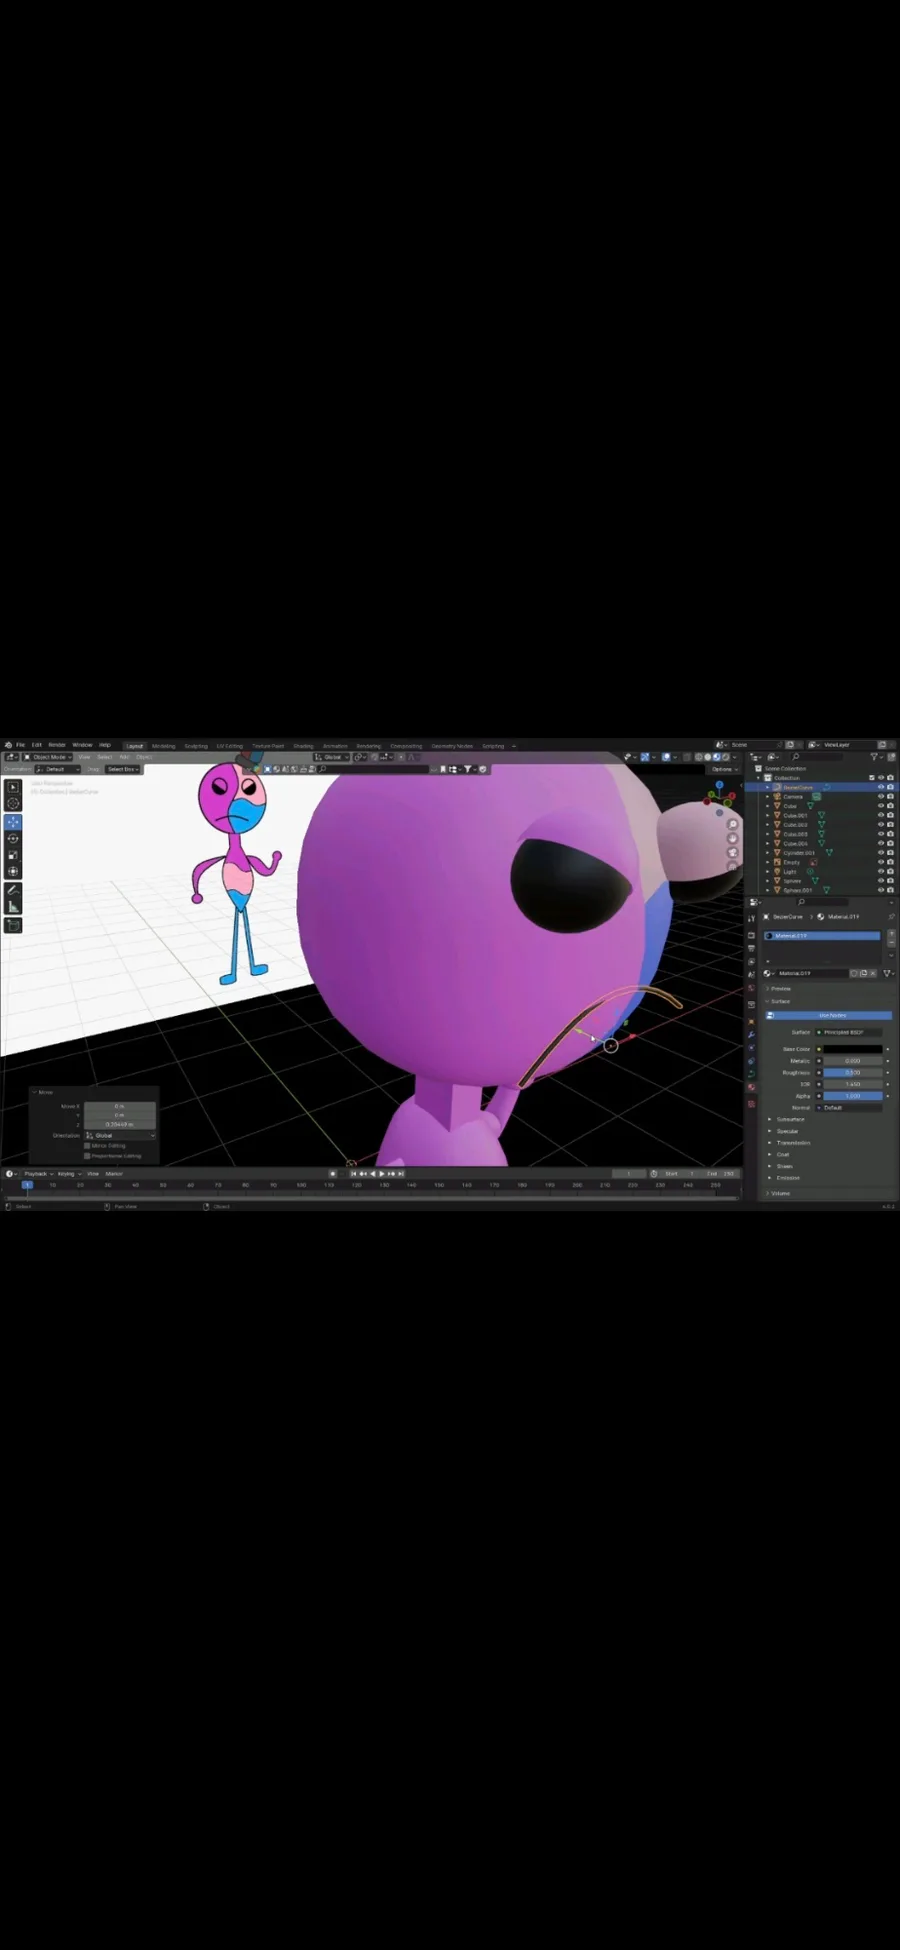The width and height of the screenshot is (900, 1950).
Task: Open the Orientation Default dropdown
Action: click(58, 769)
